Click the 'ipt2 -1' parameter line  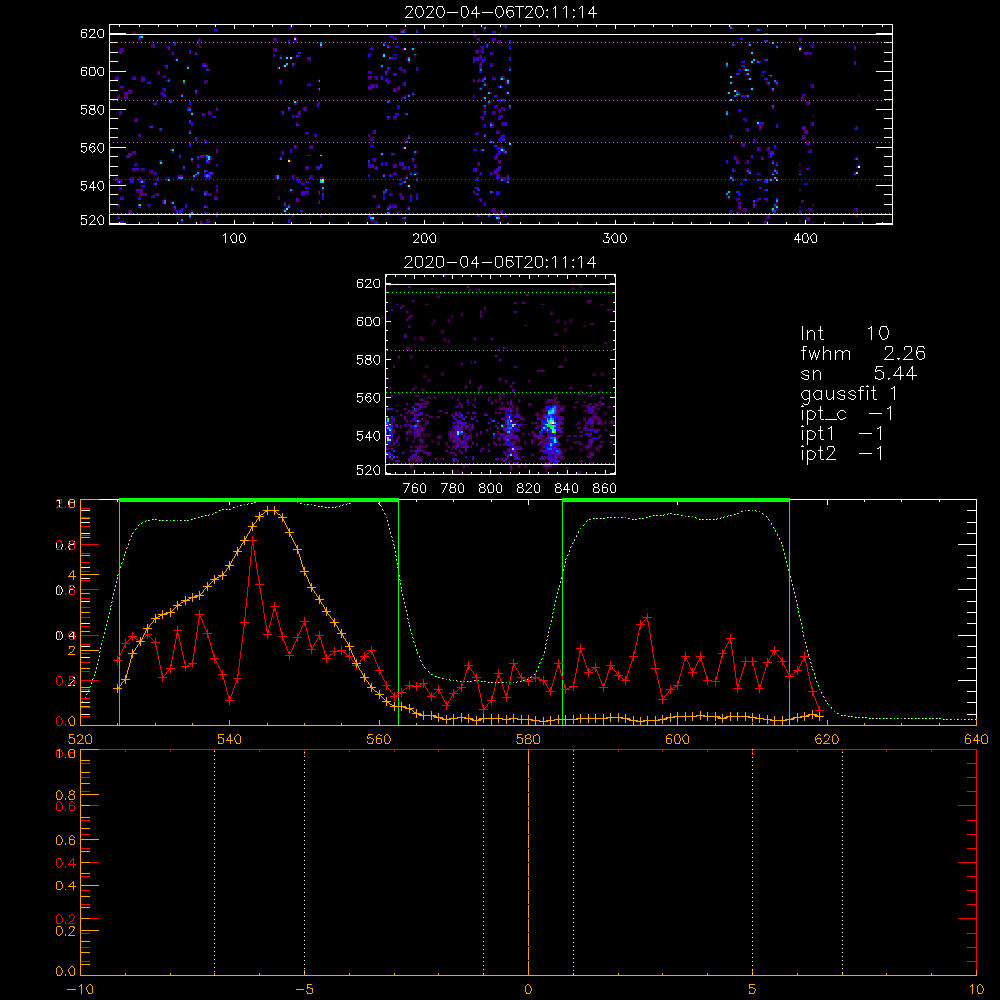pos(842,453)
